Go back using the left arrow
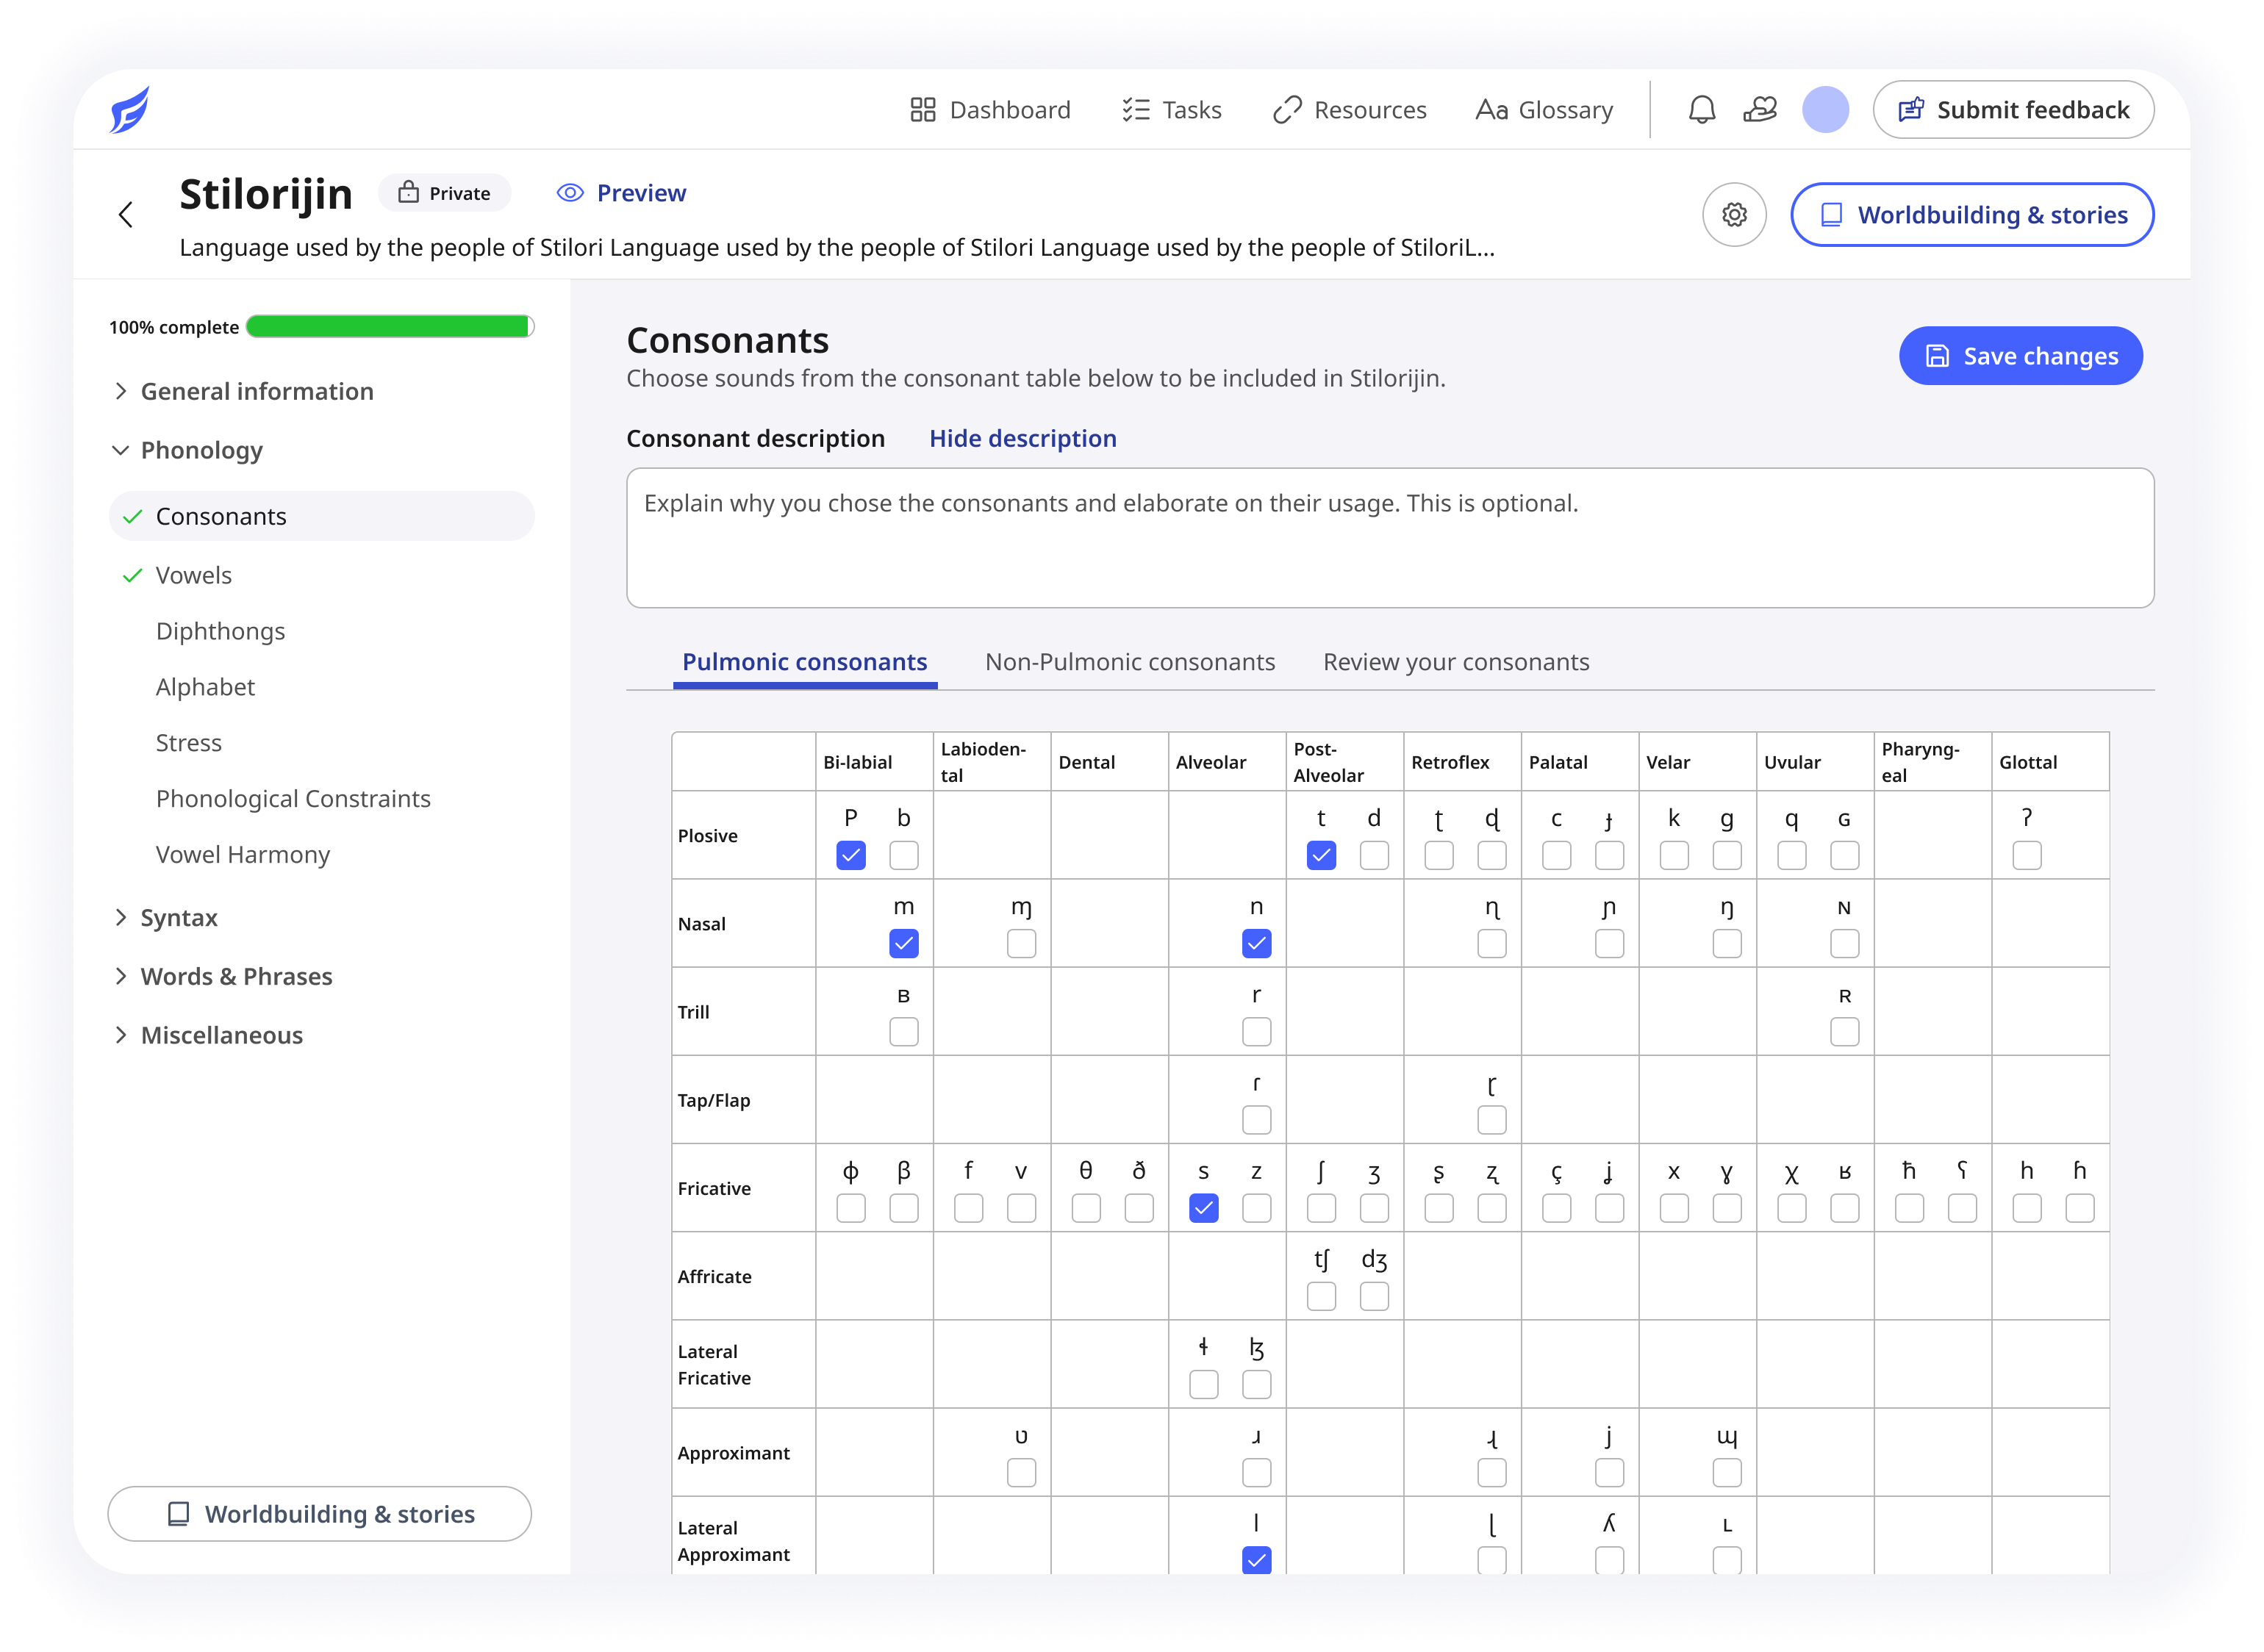 click(126, 214)
